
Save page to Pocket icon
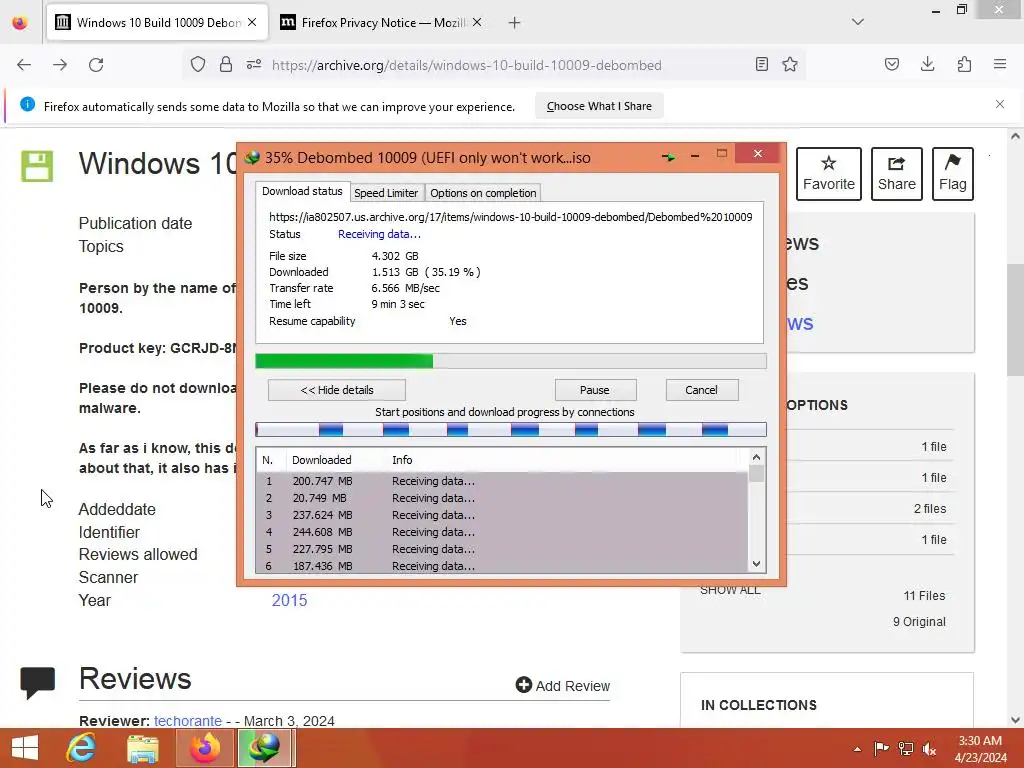pyautogui.click(x=892, y=64)
